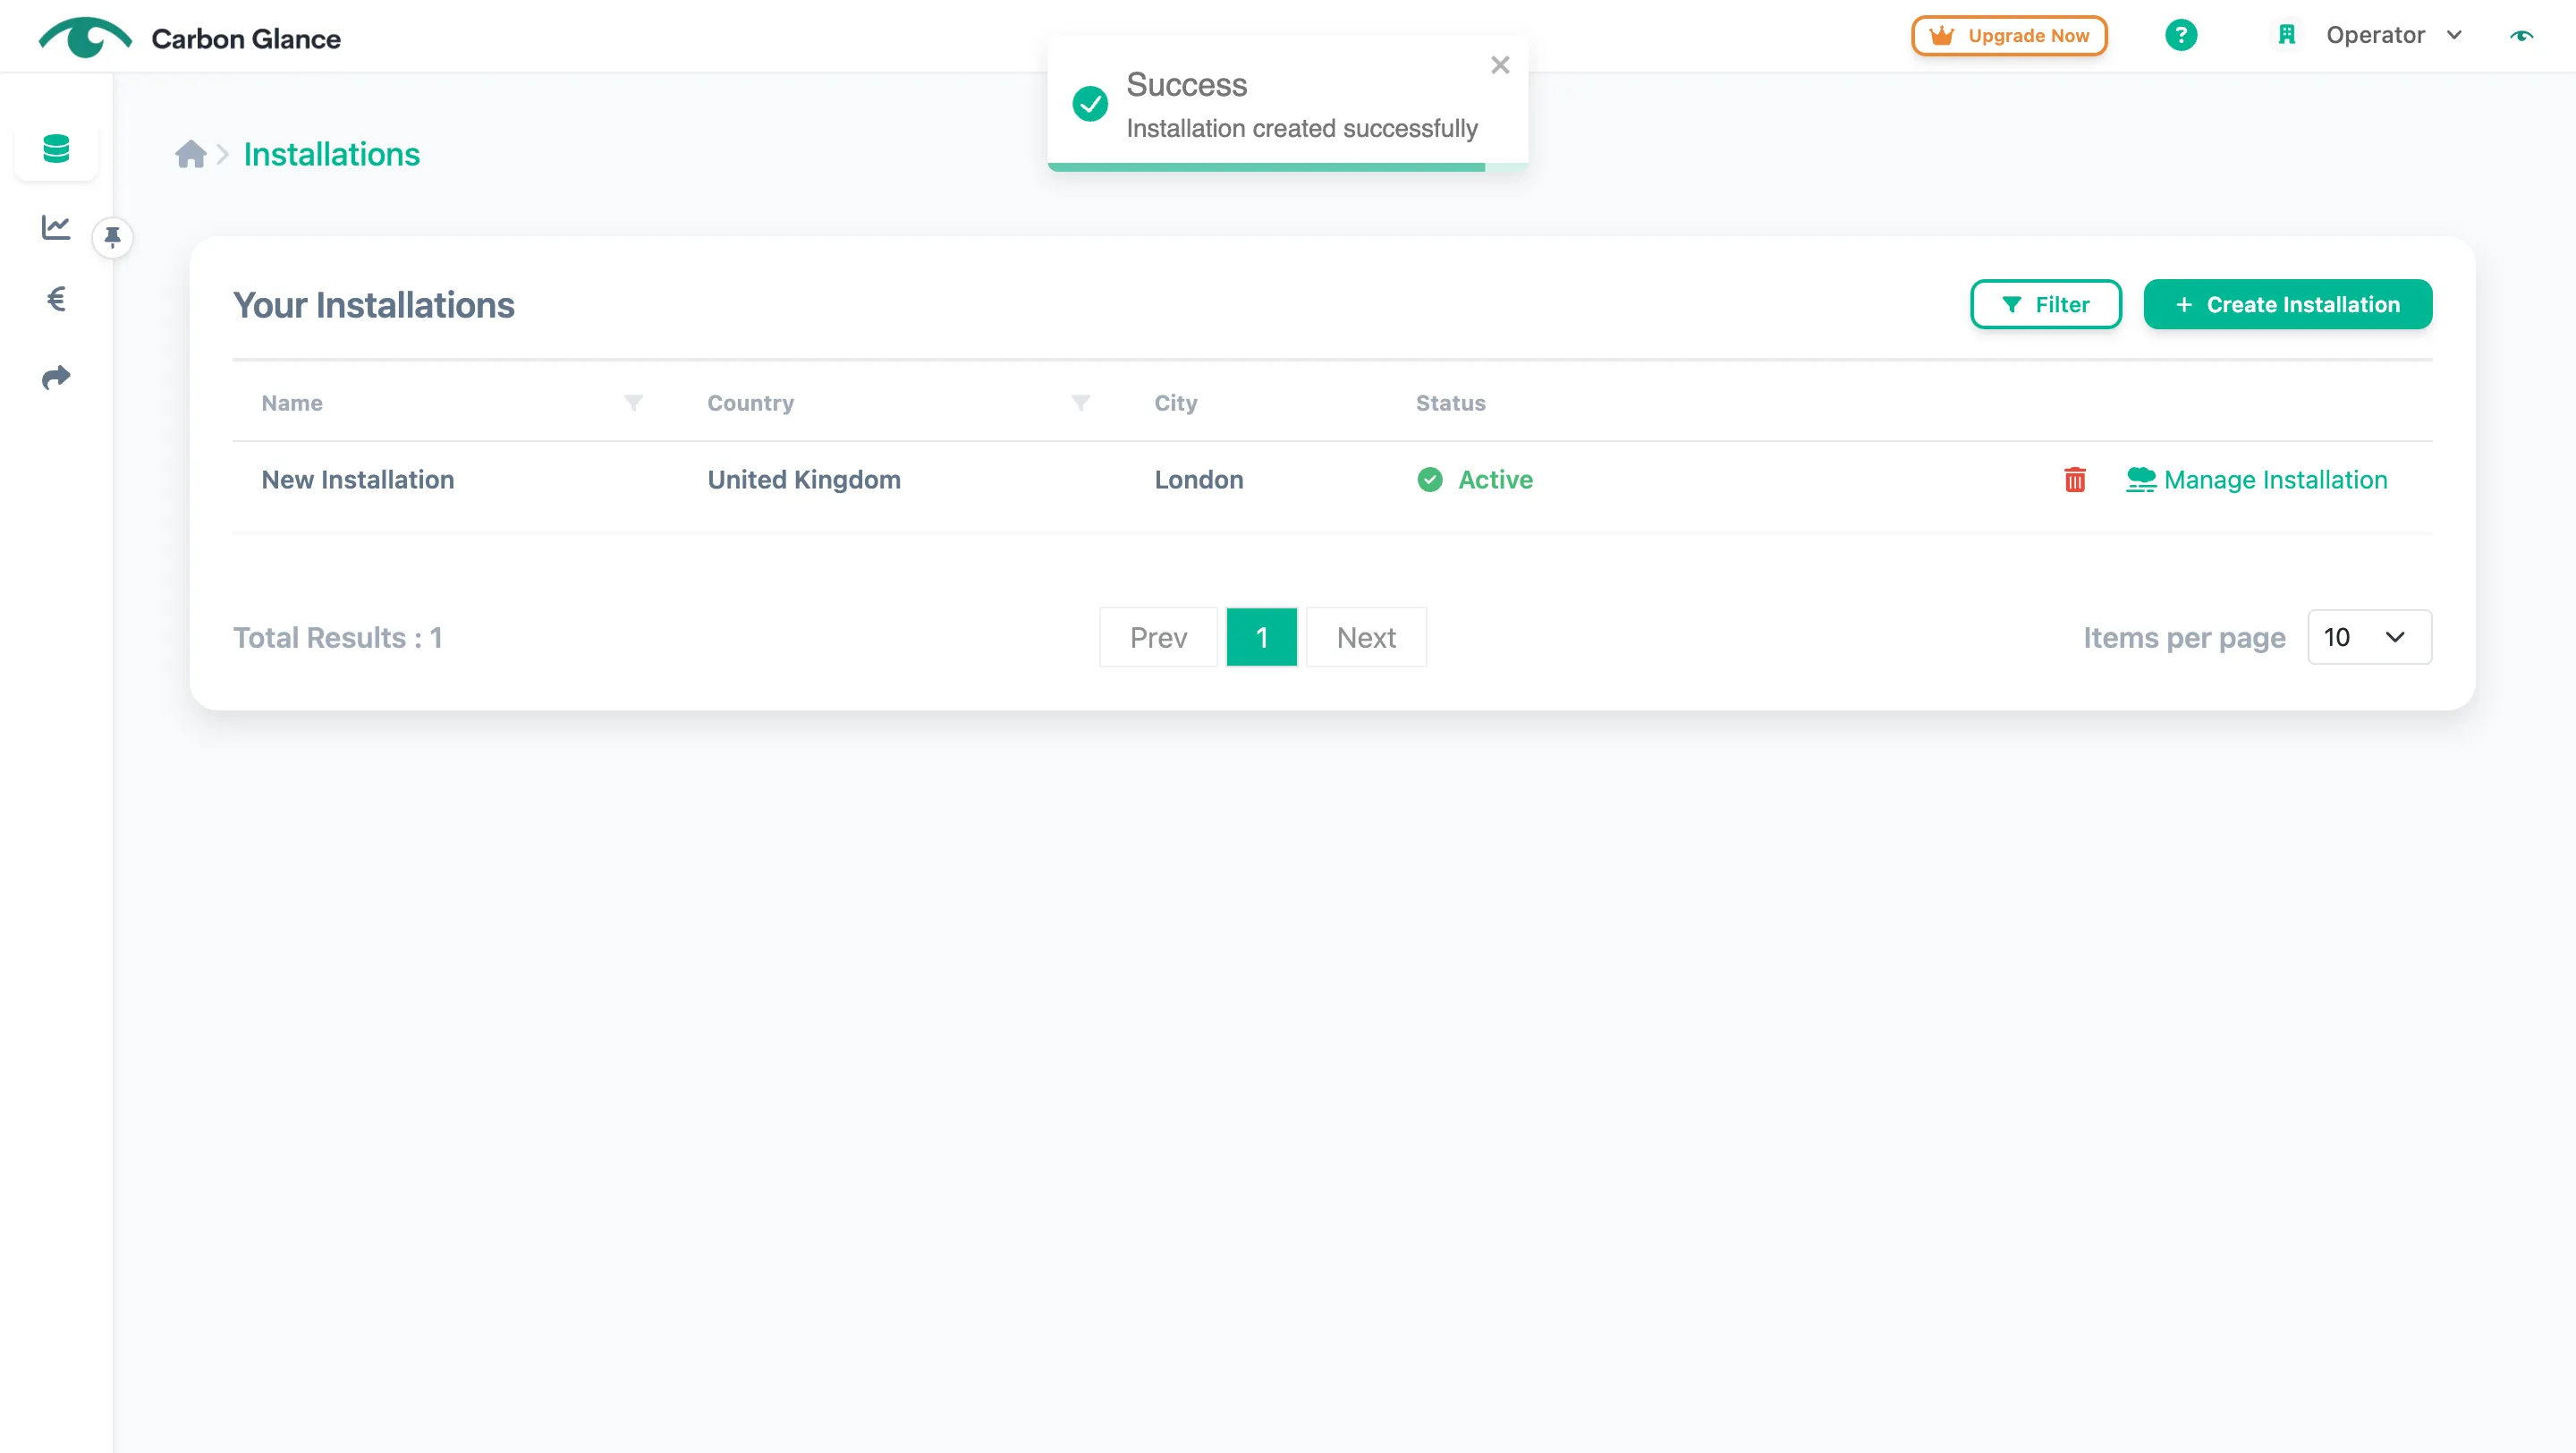Go home via breadcrumb house icon
Screen dimensions: 2576x1453
pos(190,154)
